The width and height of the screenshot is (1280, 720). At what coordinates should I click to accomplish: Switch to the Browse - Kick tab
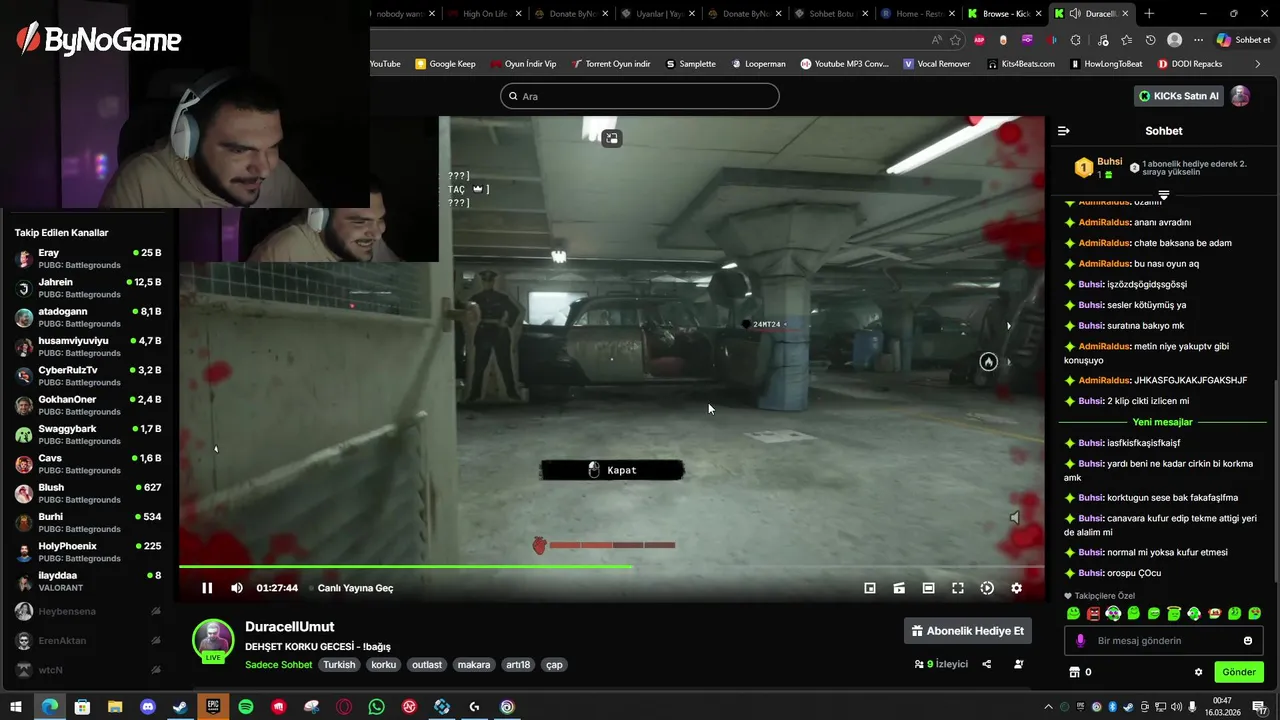coord(1006,14)
